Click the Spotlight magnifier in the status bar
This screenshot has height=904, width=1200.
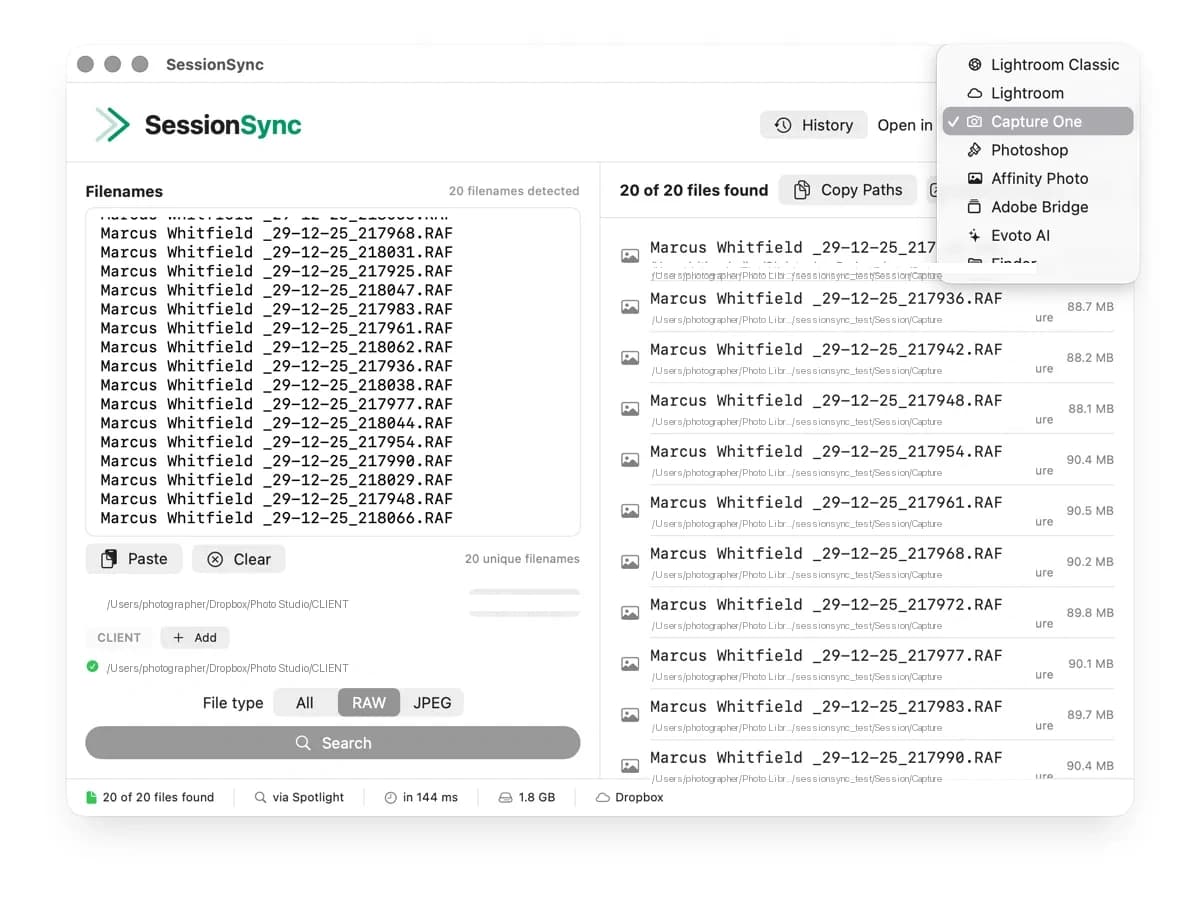(260, 797)
